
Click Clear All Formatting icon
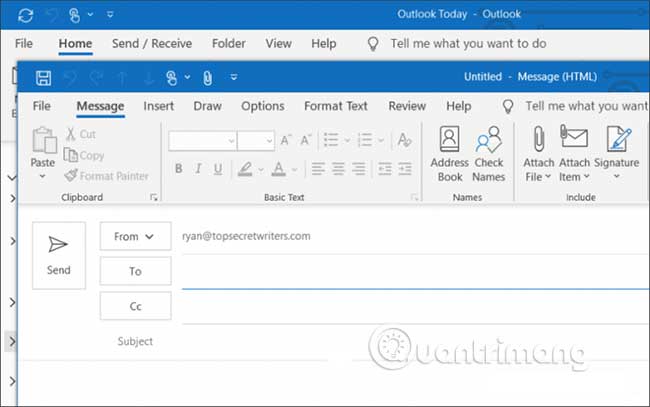click(404, 140)
